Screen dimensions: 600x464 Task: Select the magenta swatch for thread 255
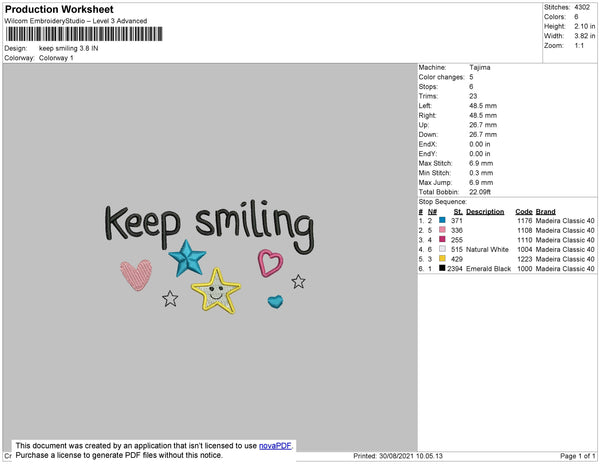point(442,239)
